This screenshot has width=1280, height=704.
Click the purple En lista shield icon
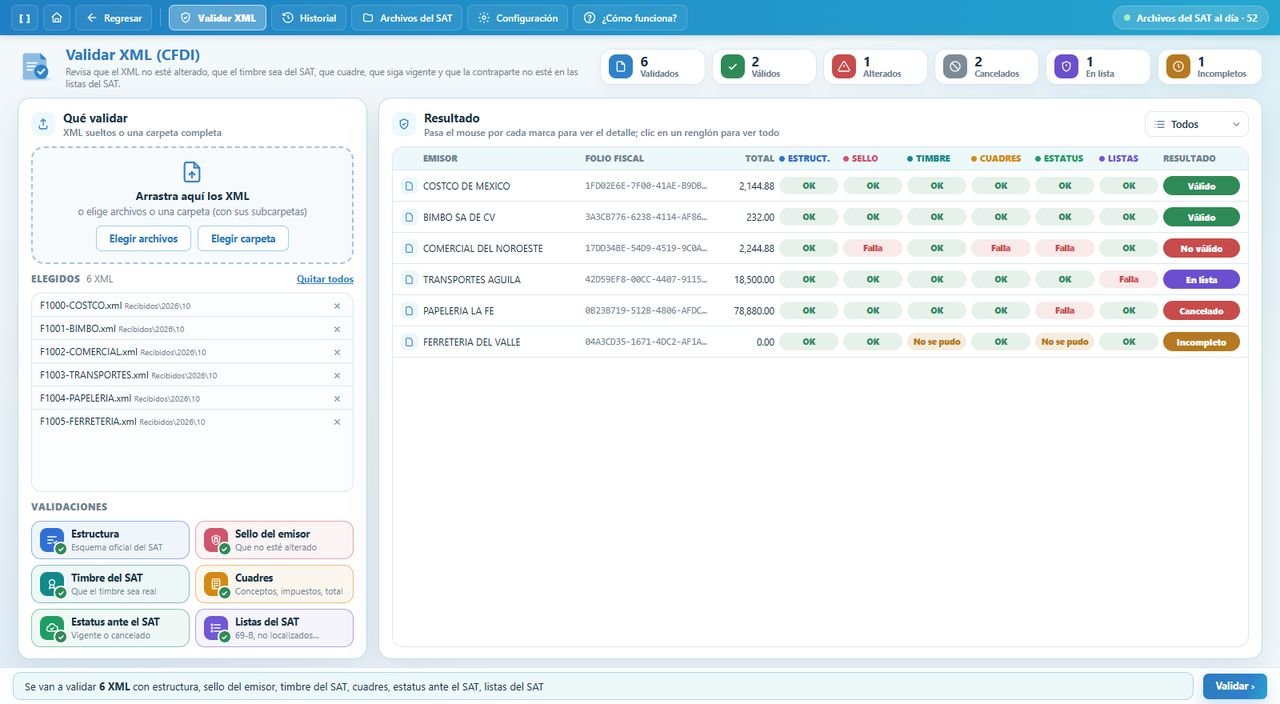[1067, 67]
